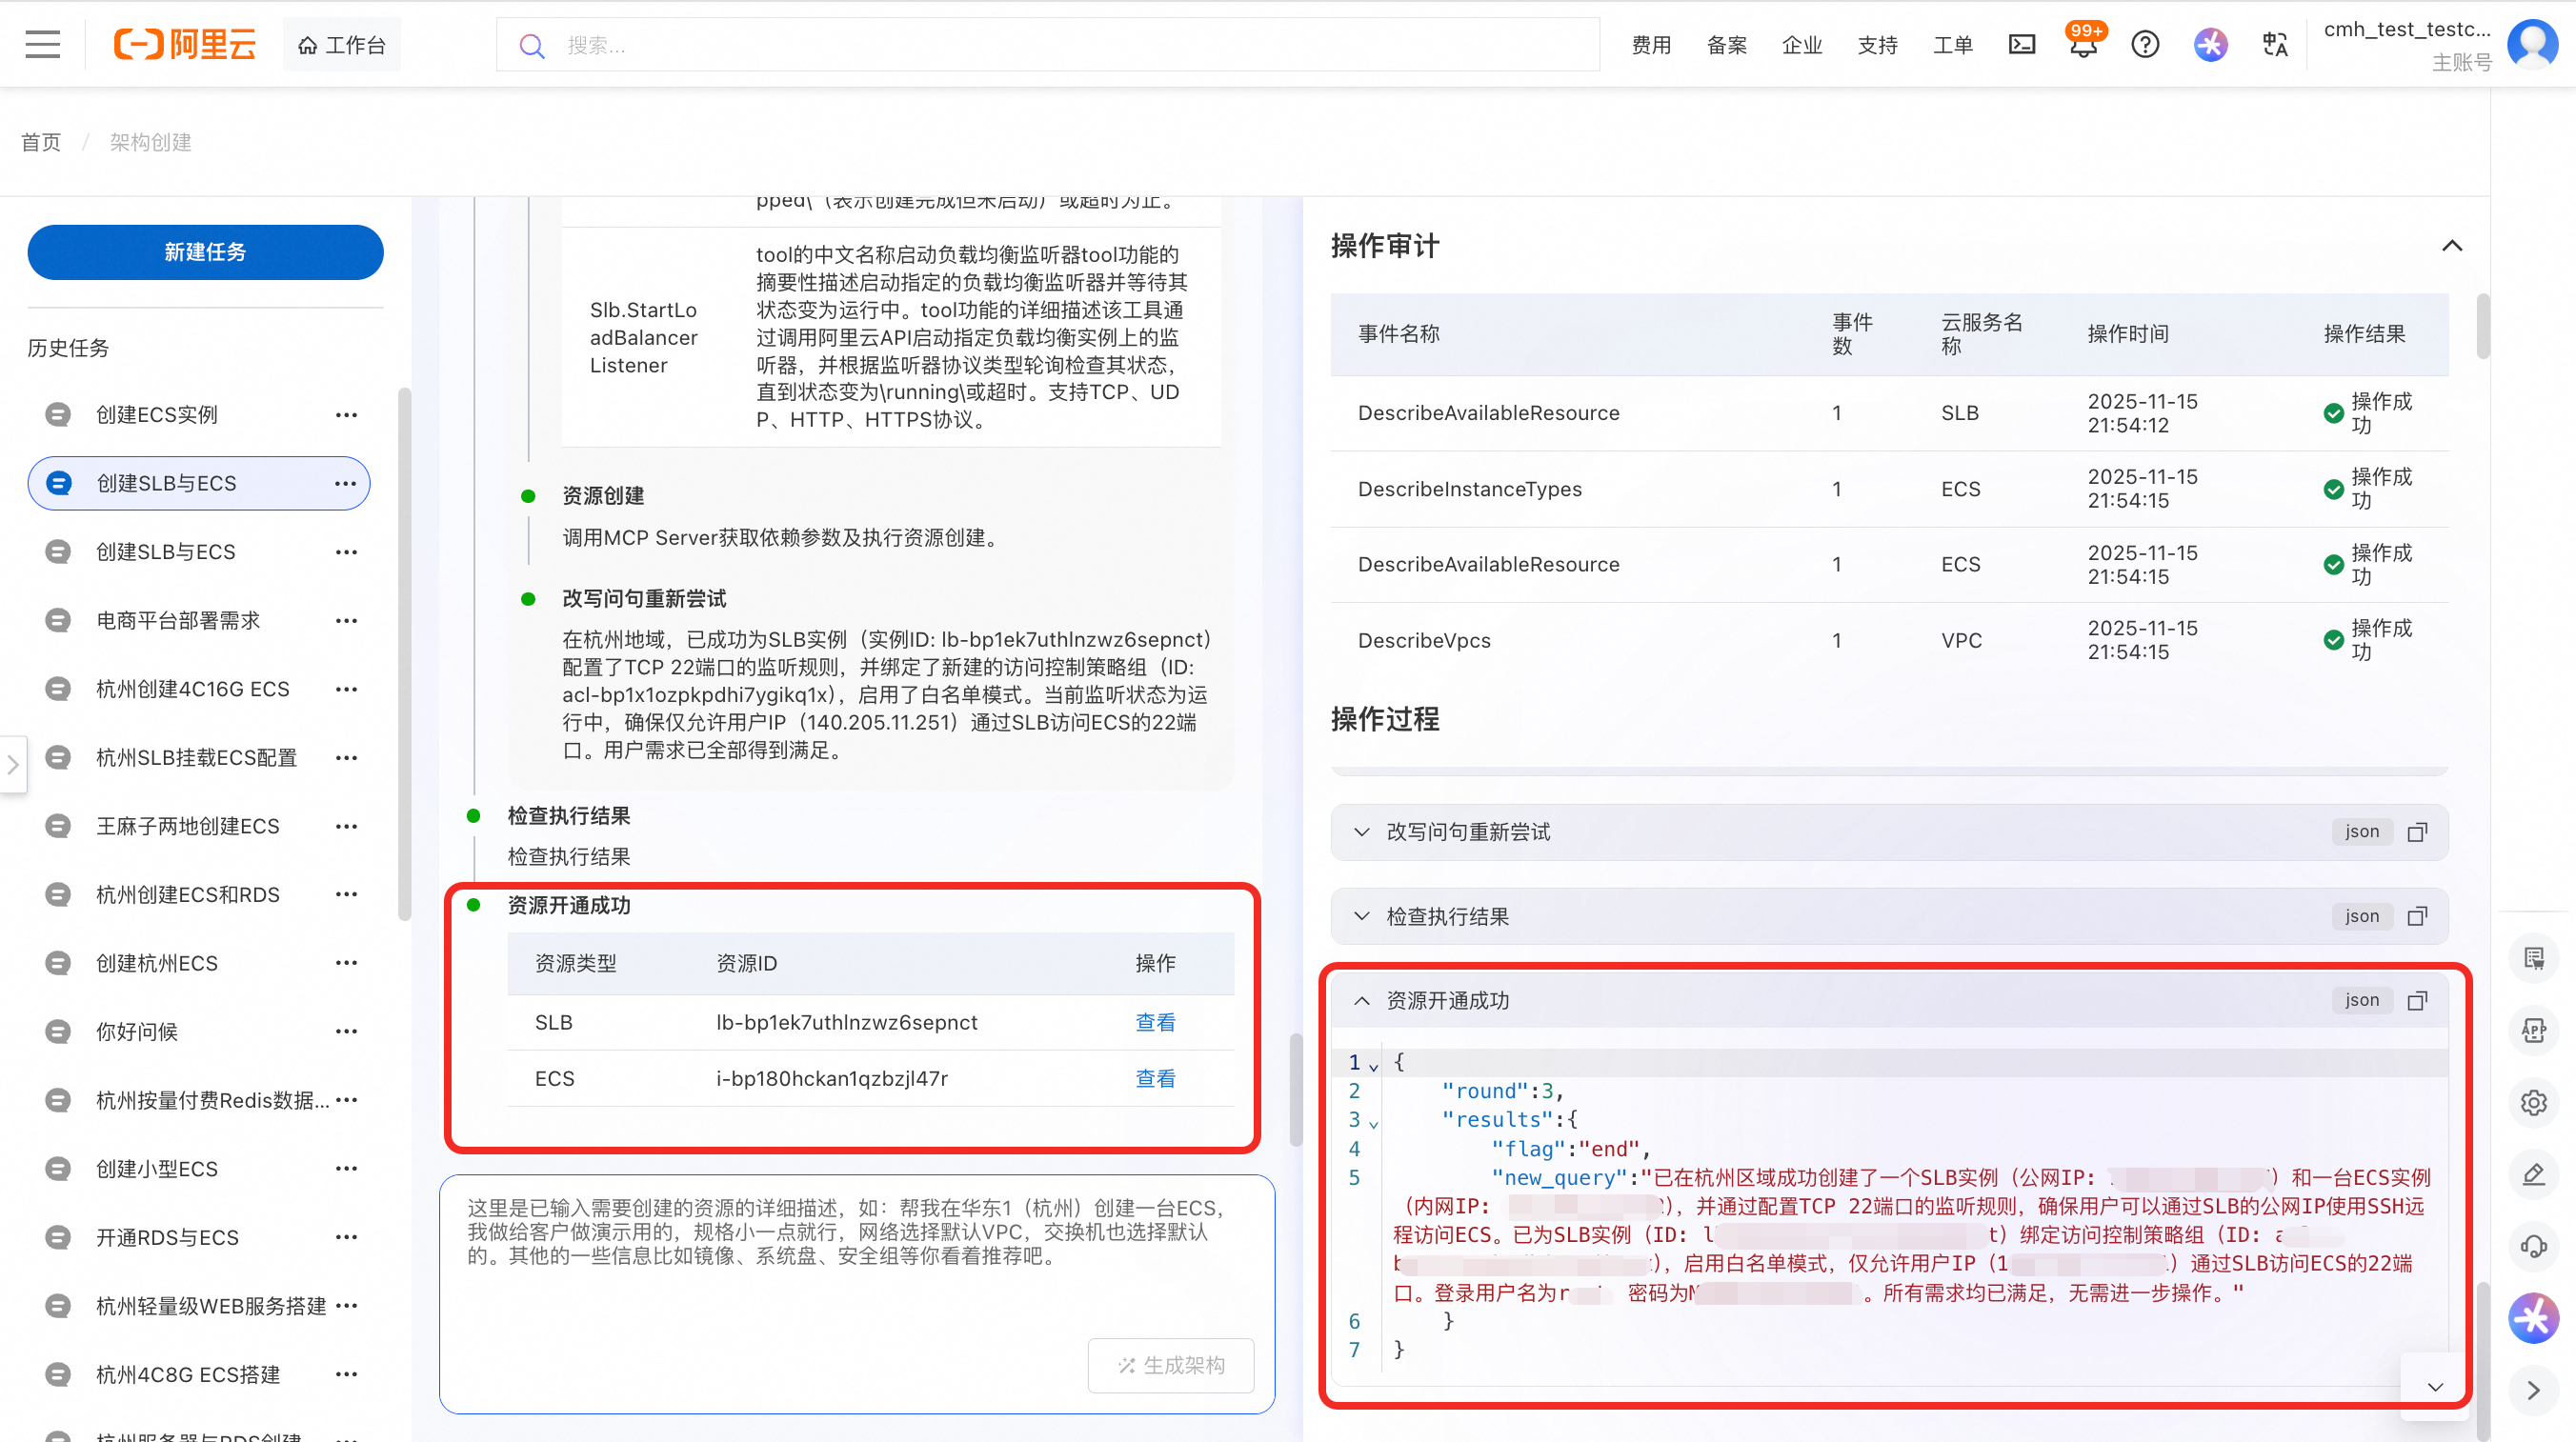Viewport: 2576px width, 1442px height.
Task: Copy the 资源开通成功 JSON content
Action: point(2417,1001)
